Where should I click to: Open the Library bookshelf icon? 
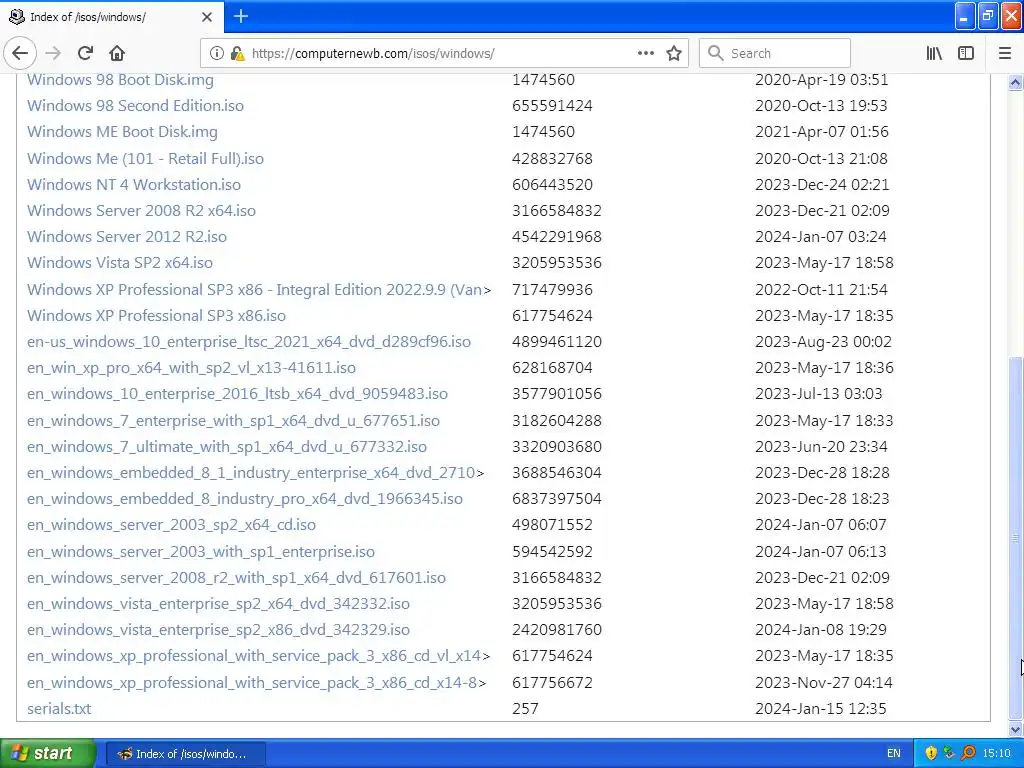pyautogui.click(x=934, y=53)
